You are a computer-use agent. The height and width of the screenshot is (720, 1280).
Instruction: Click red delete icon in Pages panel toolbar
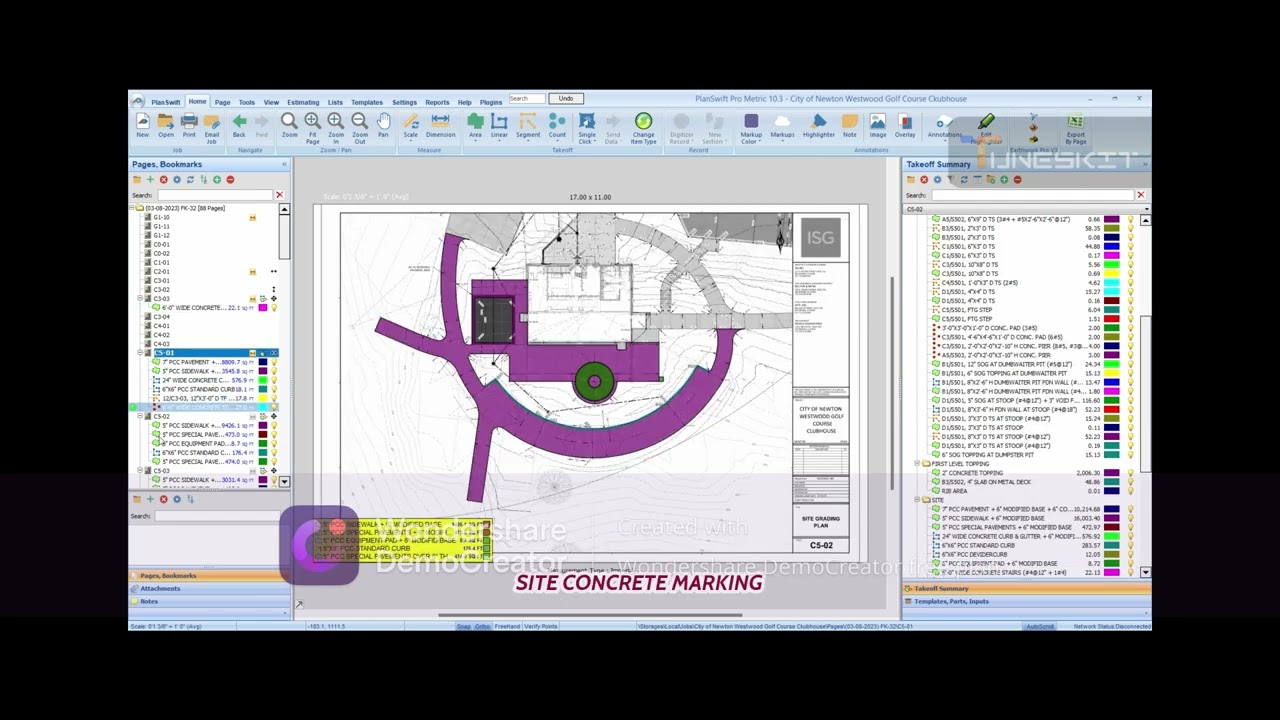click(x=164, y=180)
